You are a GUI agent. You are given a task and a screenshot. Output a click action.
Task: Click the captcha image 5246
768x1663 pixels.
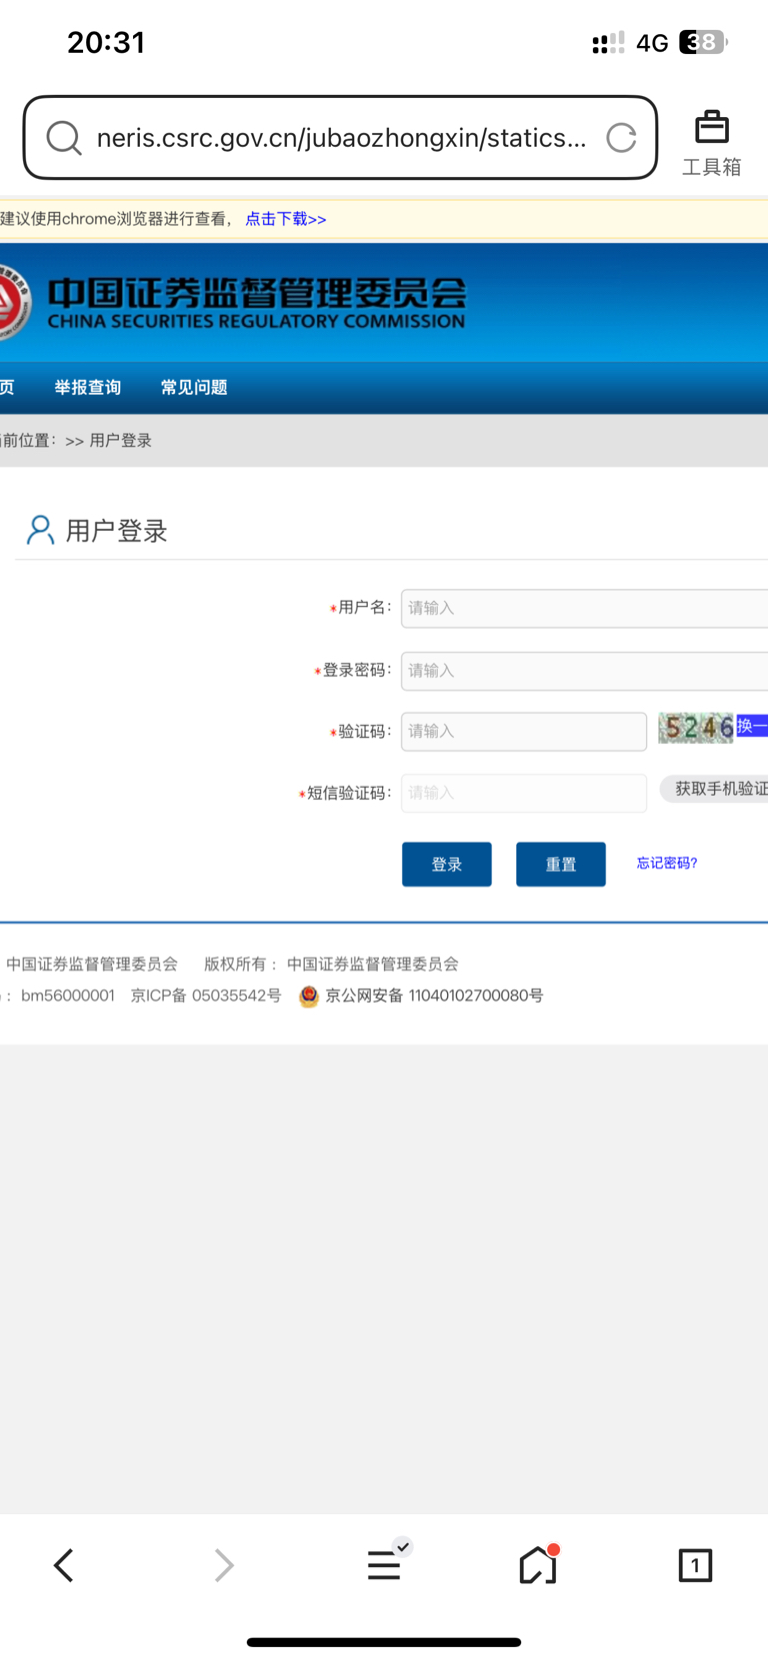tap(696, 727)
